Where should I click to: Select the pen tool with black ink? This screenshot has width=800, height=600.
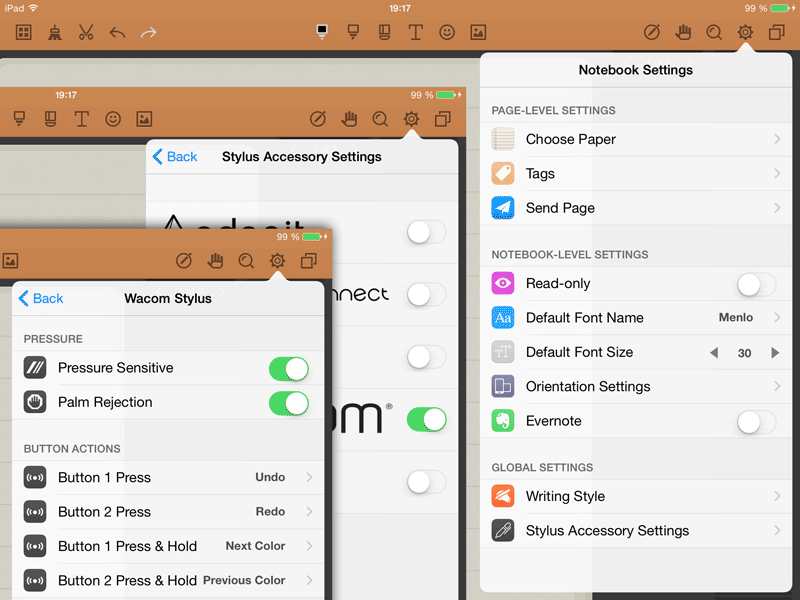(x=322, y=32)
